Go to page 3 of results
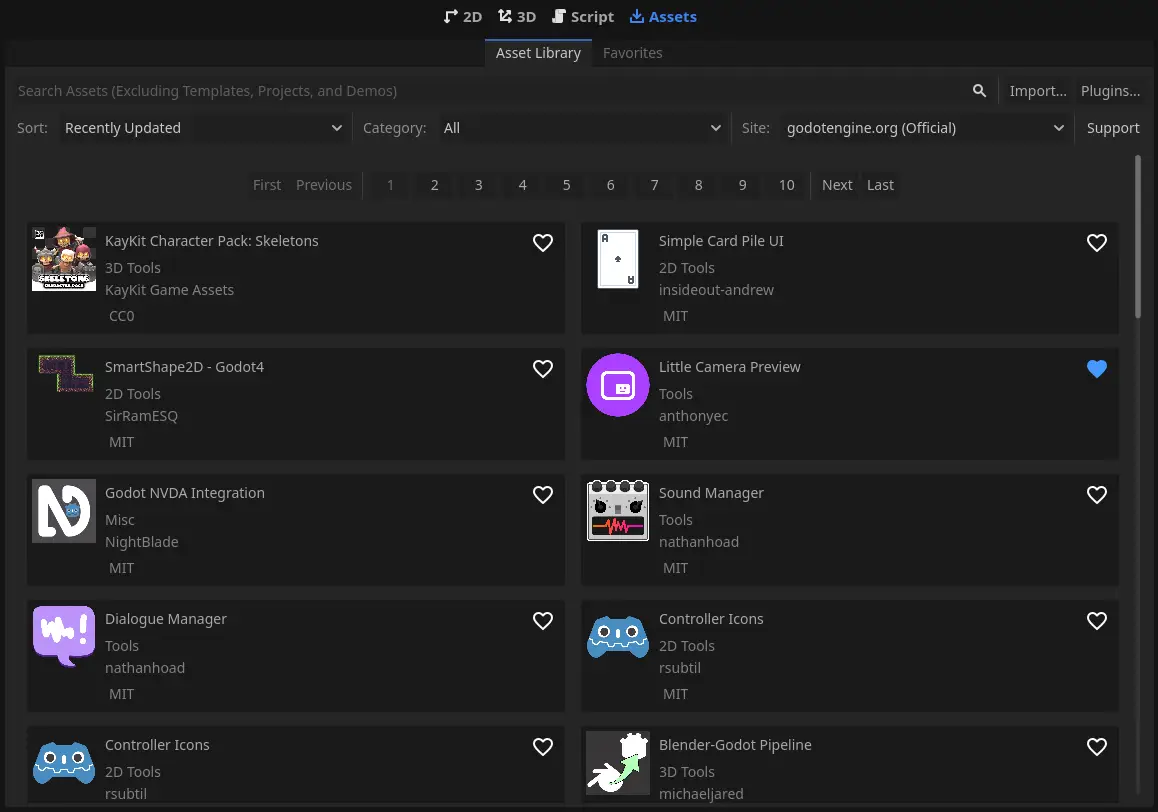Image resolution: width=1158 pixels, height=812 pixels. 479,185
